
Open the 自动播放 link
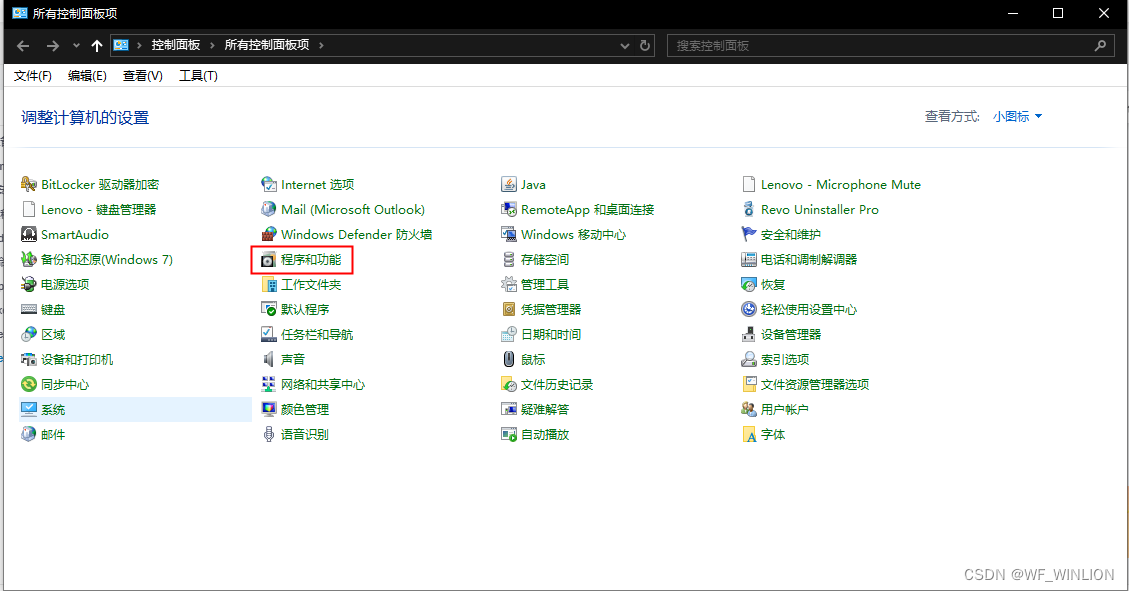click(545, 434)
